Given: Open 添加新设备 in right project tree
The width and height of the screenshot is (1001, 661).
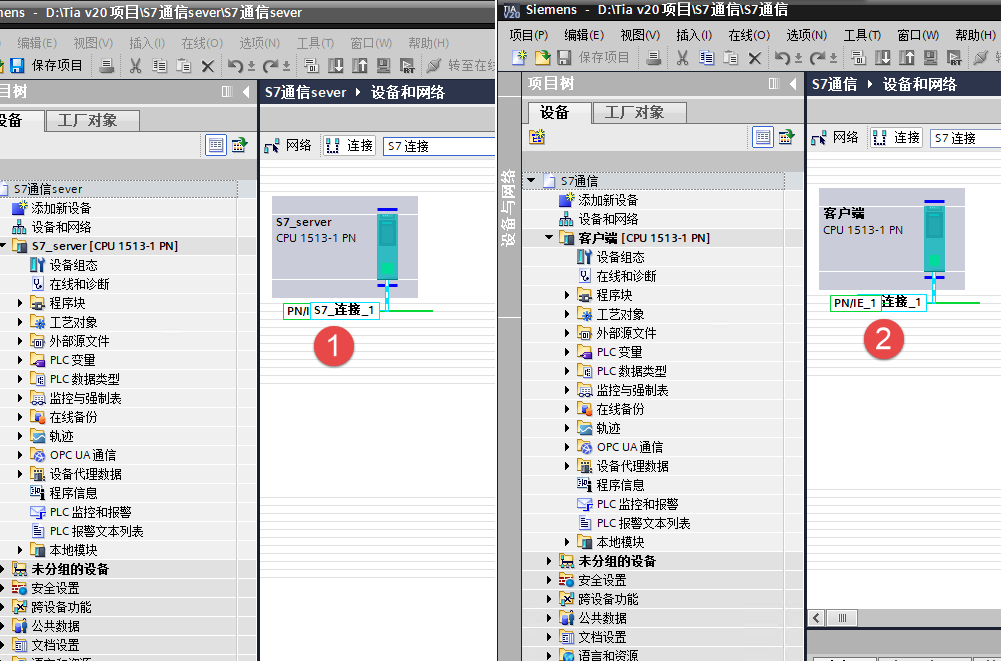Looking at the screenshot, I should [607, 200].
